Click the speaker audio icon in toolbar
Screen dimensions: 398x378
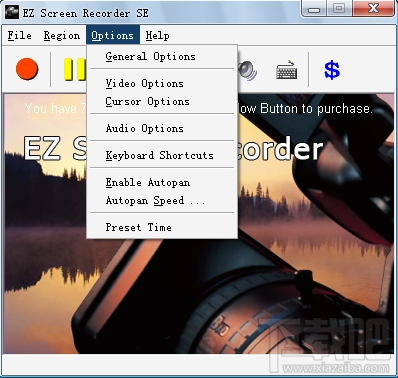click(x=248, y=71)
